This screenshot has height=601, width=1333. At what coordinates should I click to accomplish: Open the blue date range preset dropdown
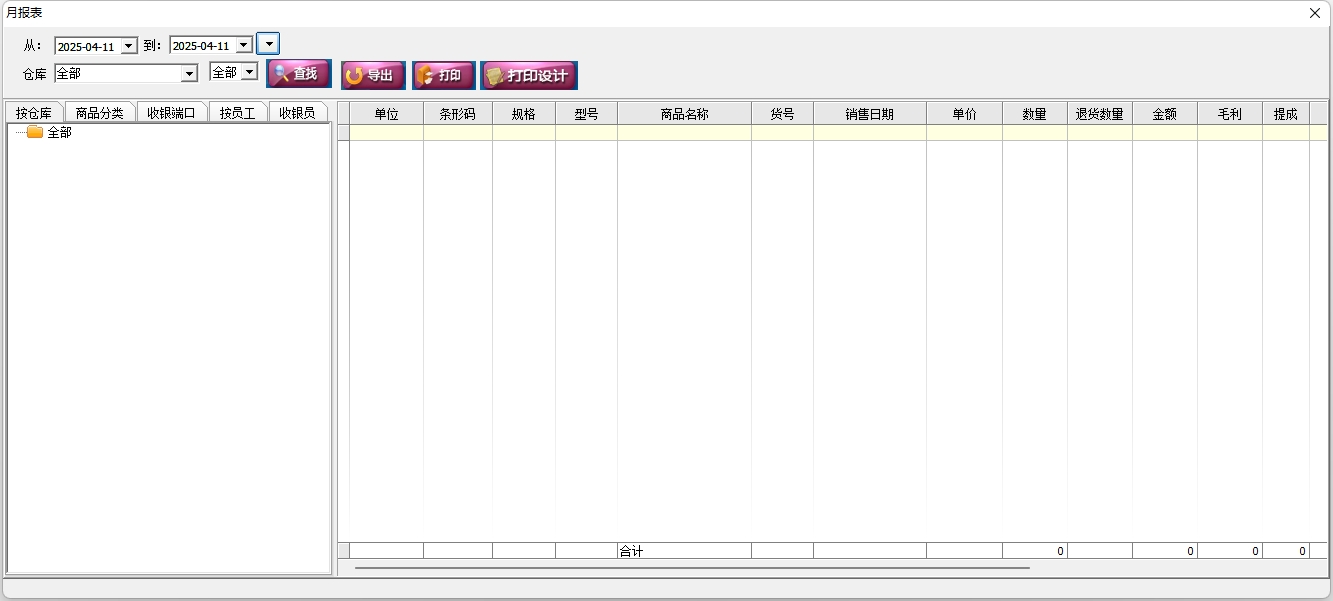[268, 44]
